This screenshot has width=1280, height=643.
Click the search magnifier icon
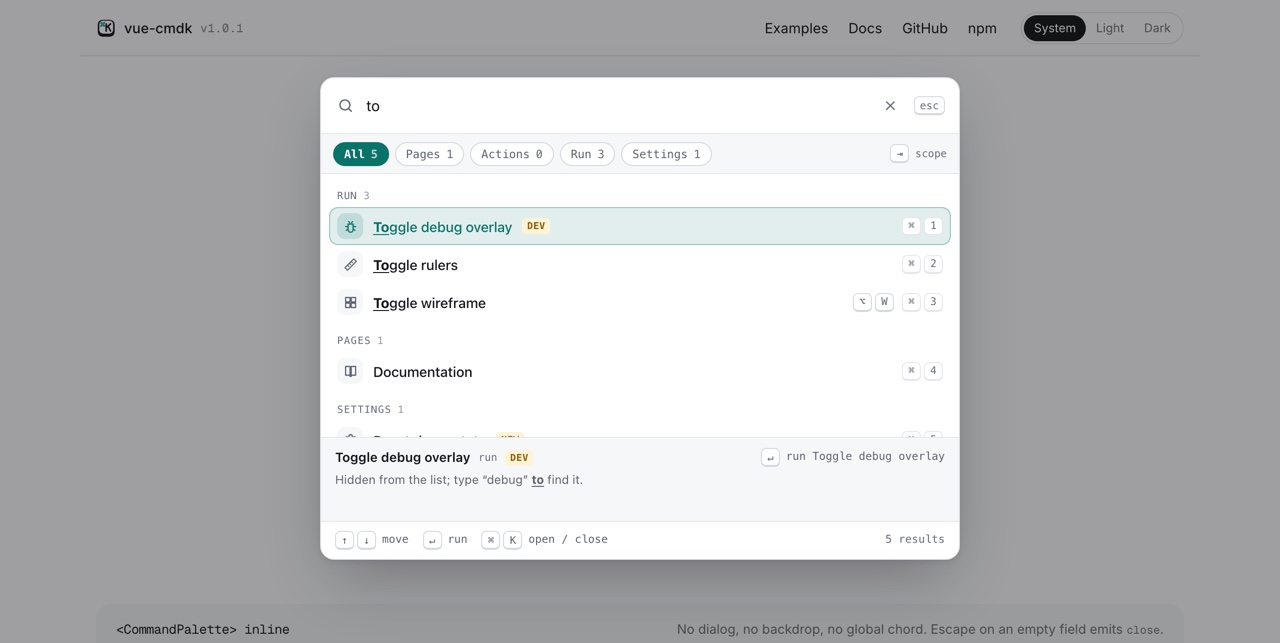(346, 106)
